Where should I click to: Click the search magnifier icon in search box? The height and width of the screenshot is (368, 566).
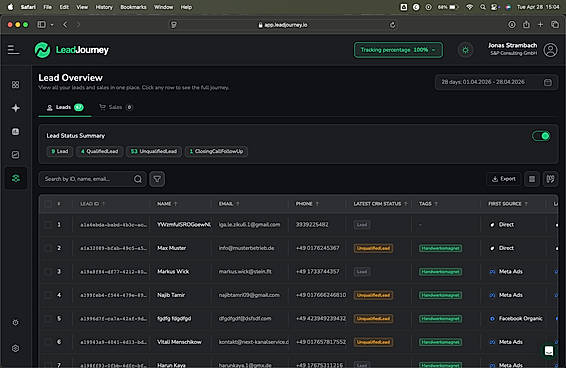pos(138,179)
